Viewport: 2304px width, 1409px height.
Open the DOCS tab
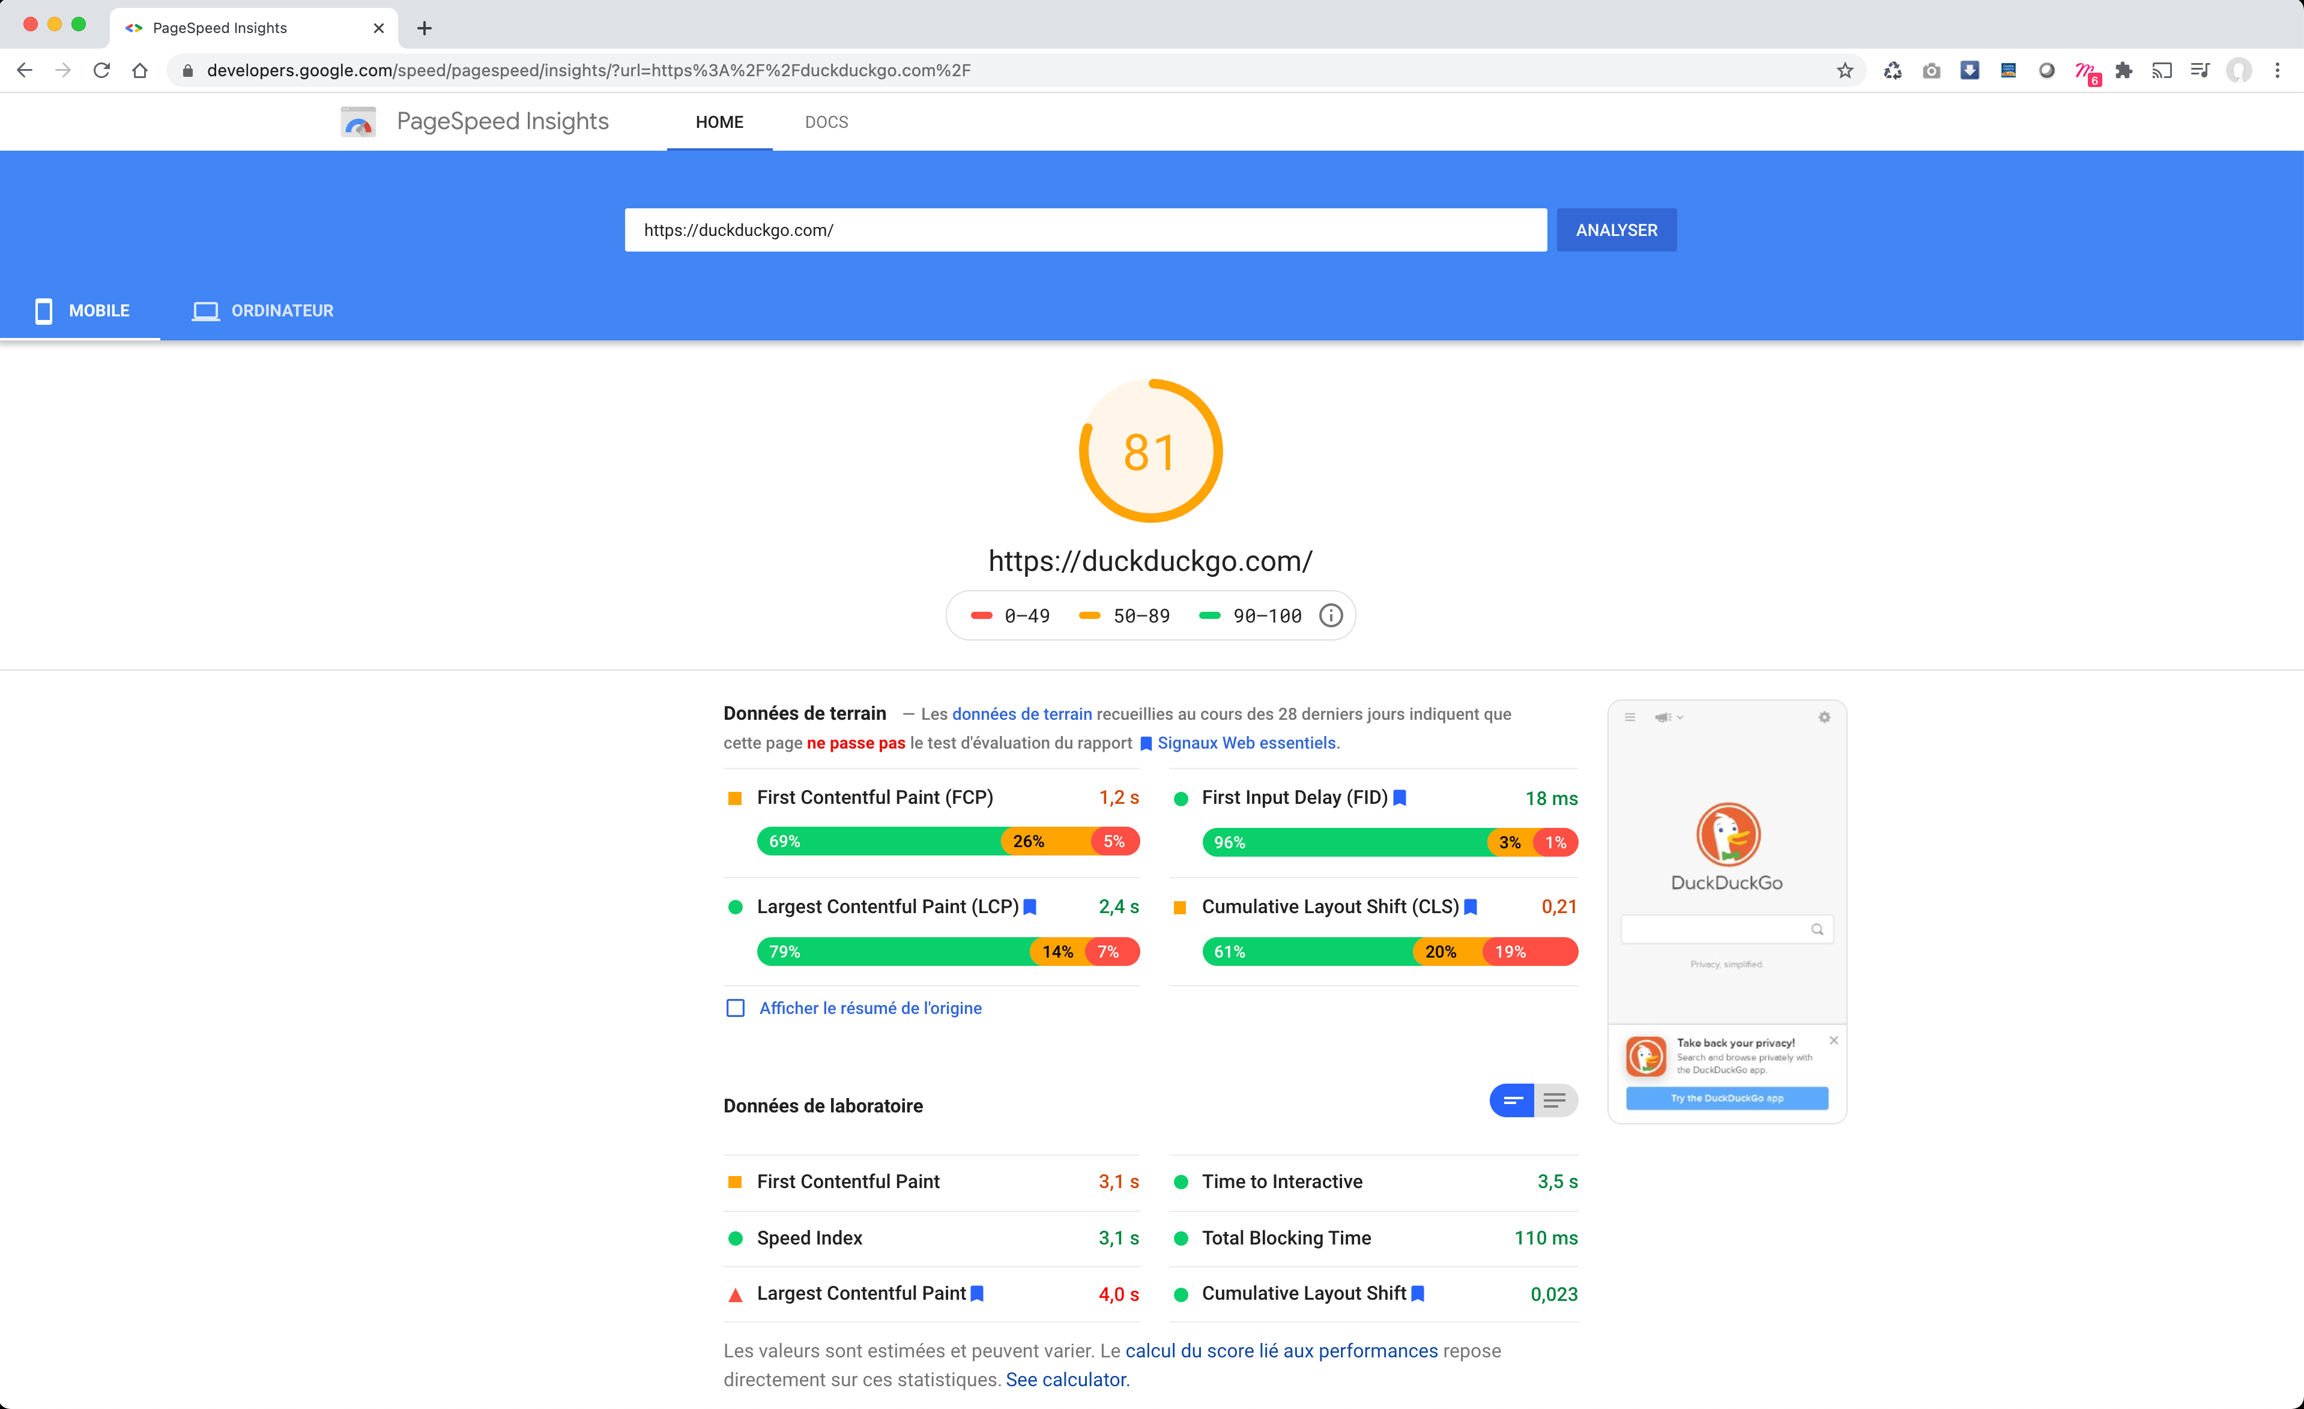[826, 122]
